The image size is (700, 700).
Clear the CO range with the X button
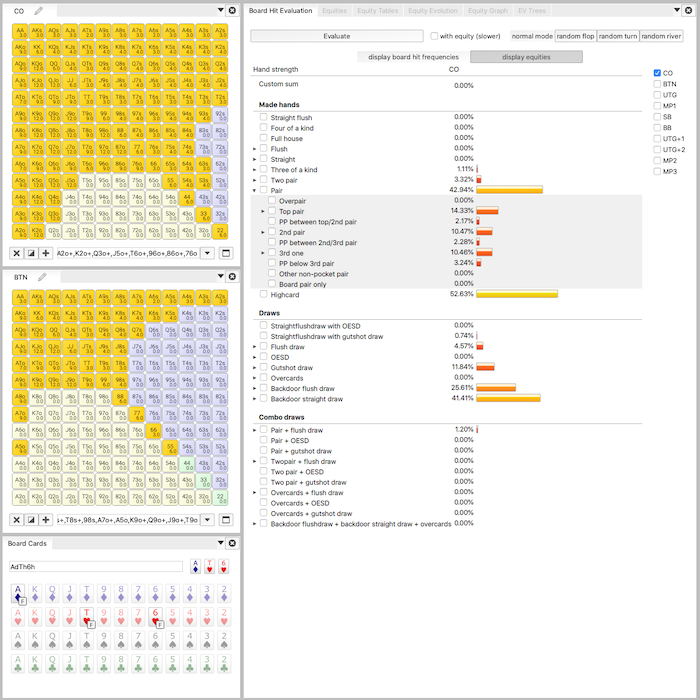coord(16,253)
